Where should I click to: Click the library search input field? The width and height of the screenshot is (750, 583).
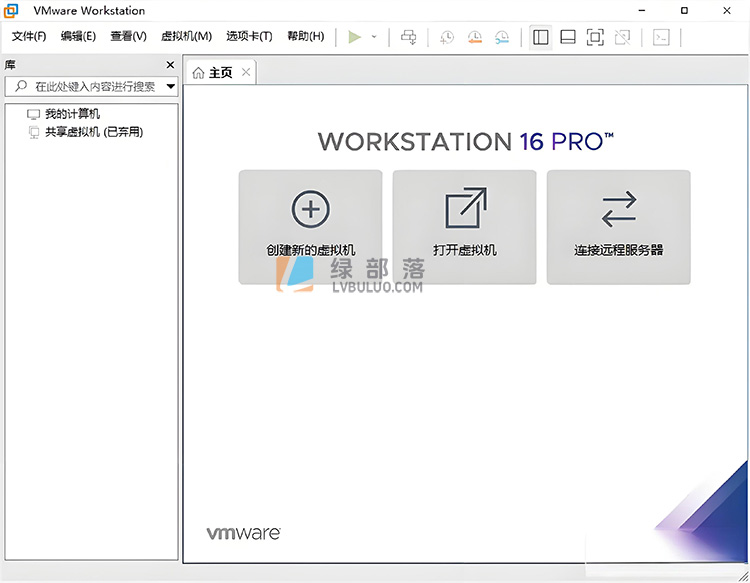pyautogui.click(x=91, y=87)
